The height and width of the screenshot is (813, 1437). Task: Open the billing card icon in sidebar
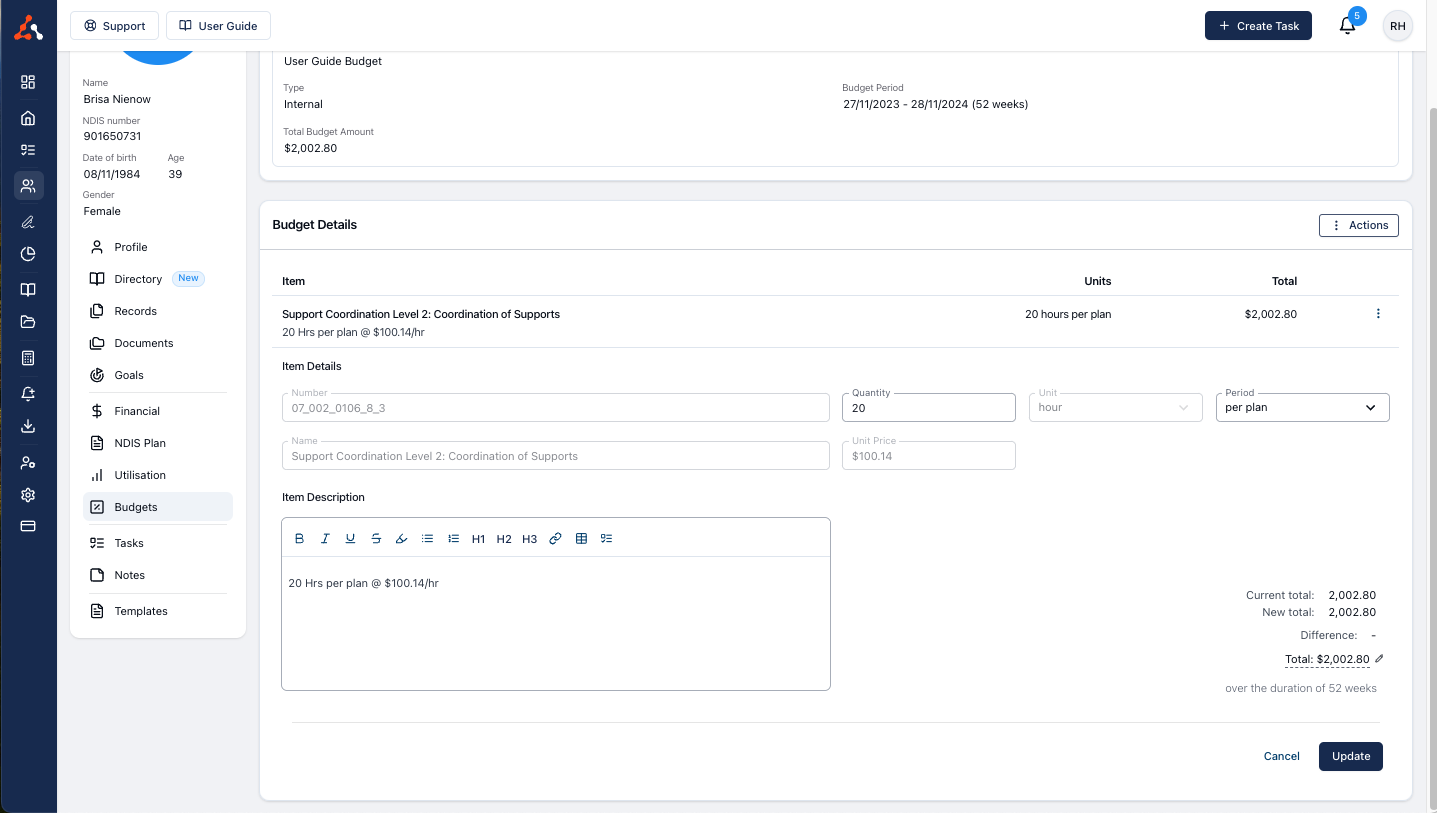click(x=28, y=526)
